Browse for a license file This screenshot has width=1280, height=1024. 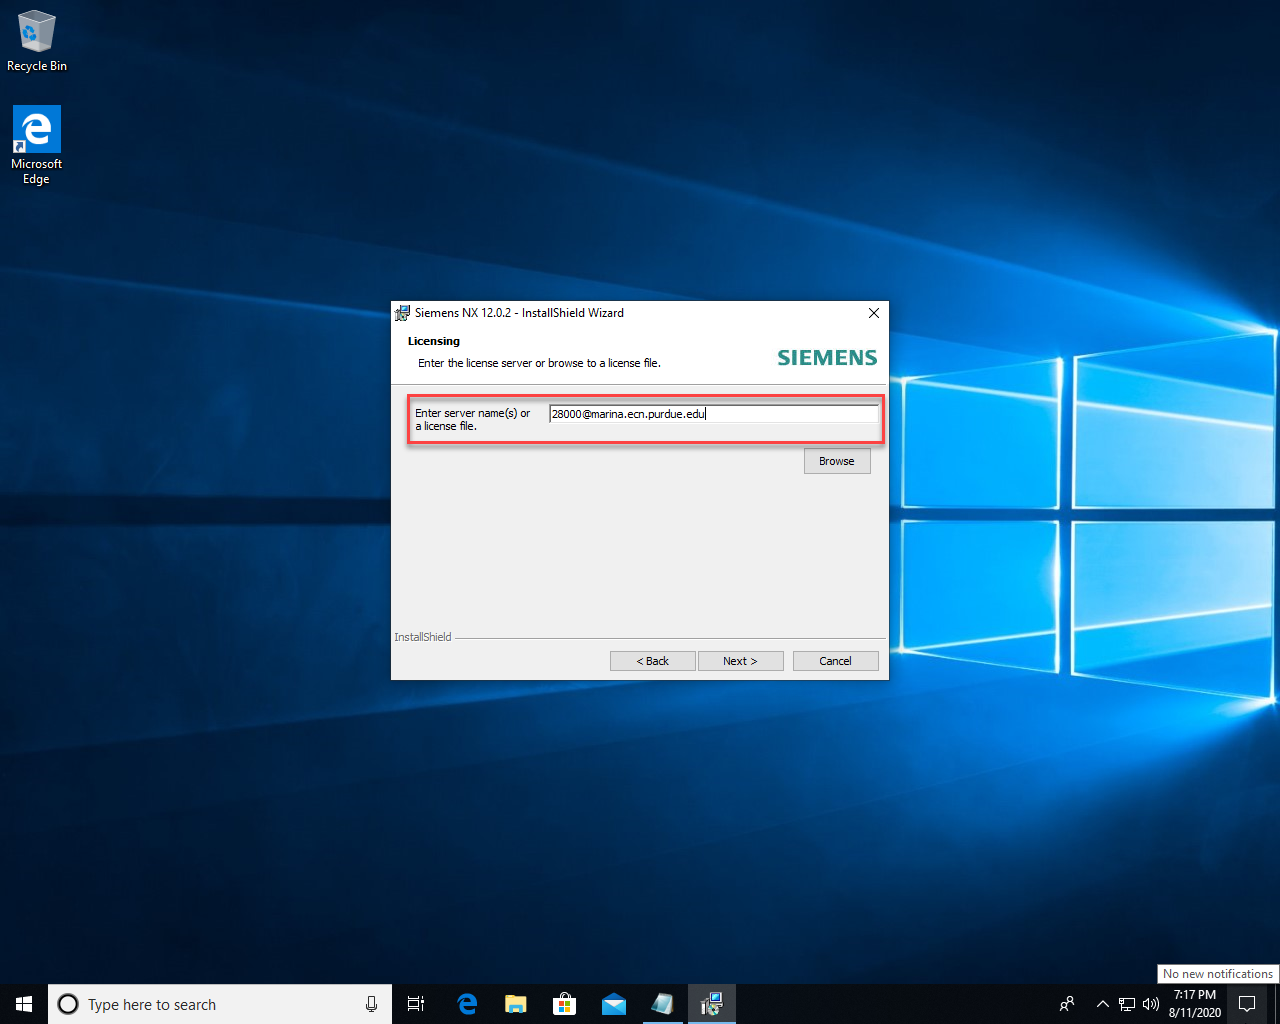pyautogui.click(x=837, y=461)
